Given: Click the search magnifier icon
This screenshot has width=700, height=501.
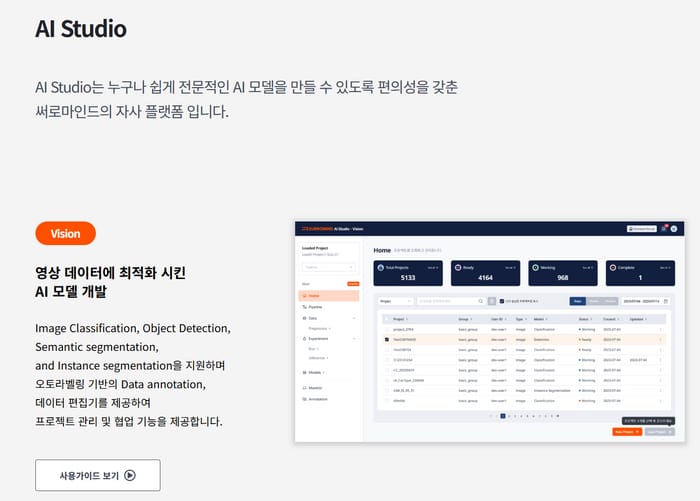Looking at the screenshot, I should coord(481,300).
